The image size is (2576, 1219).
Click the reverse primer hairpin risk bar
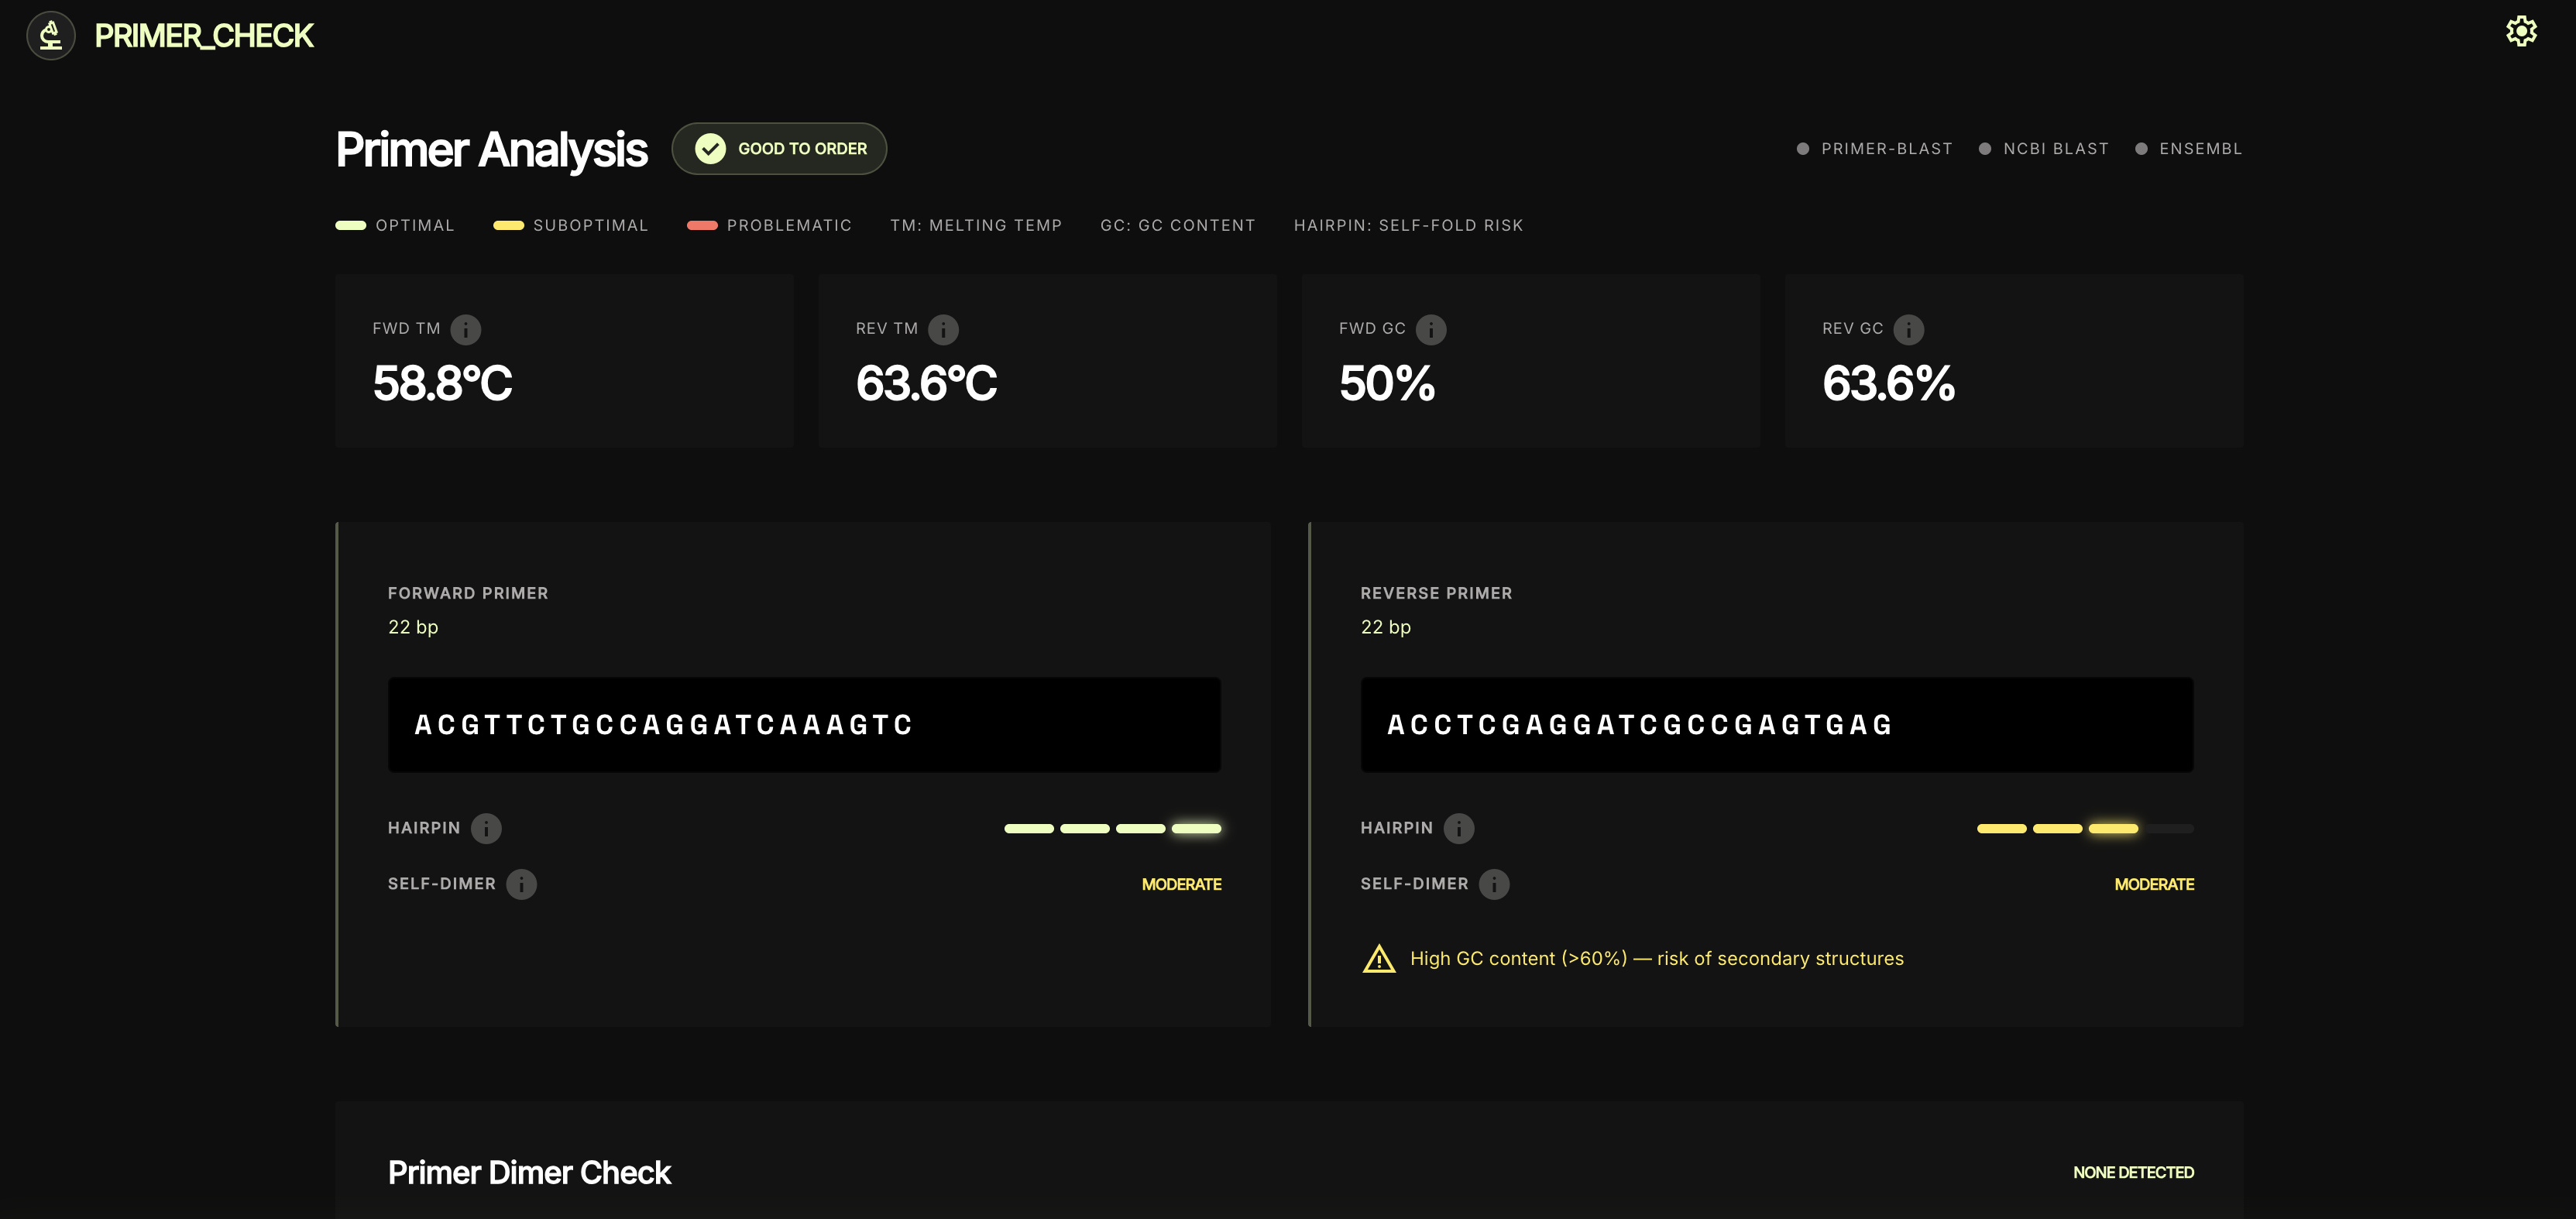(x=2084, y=828)
